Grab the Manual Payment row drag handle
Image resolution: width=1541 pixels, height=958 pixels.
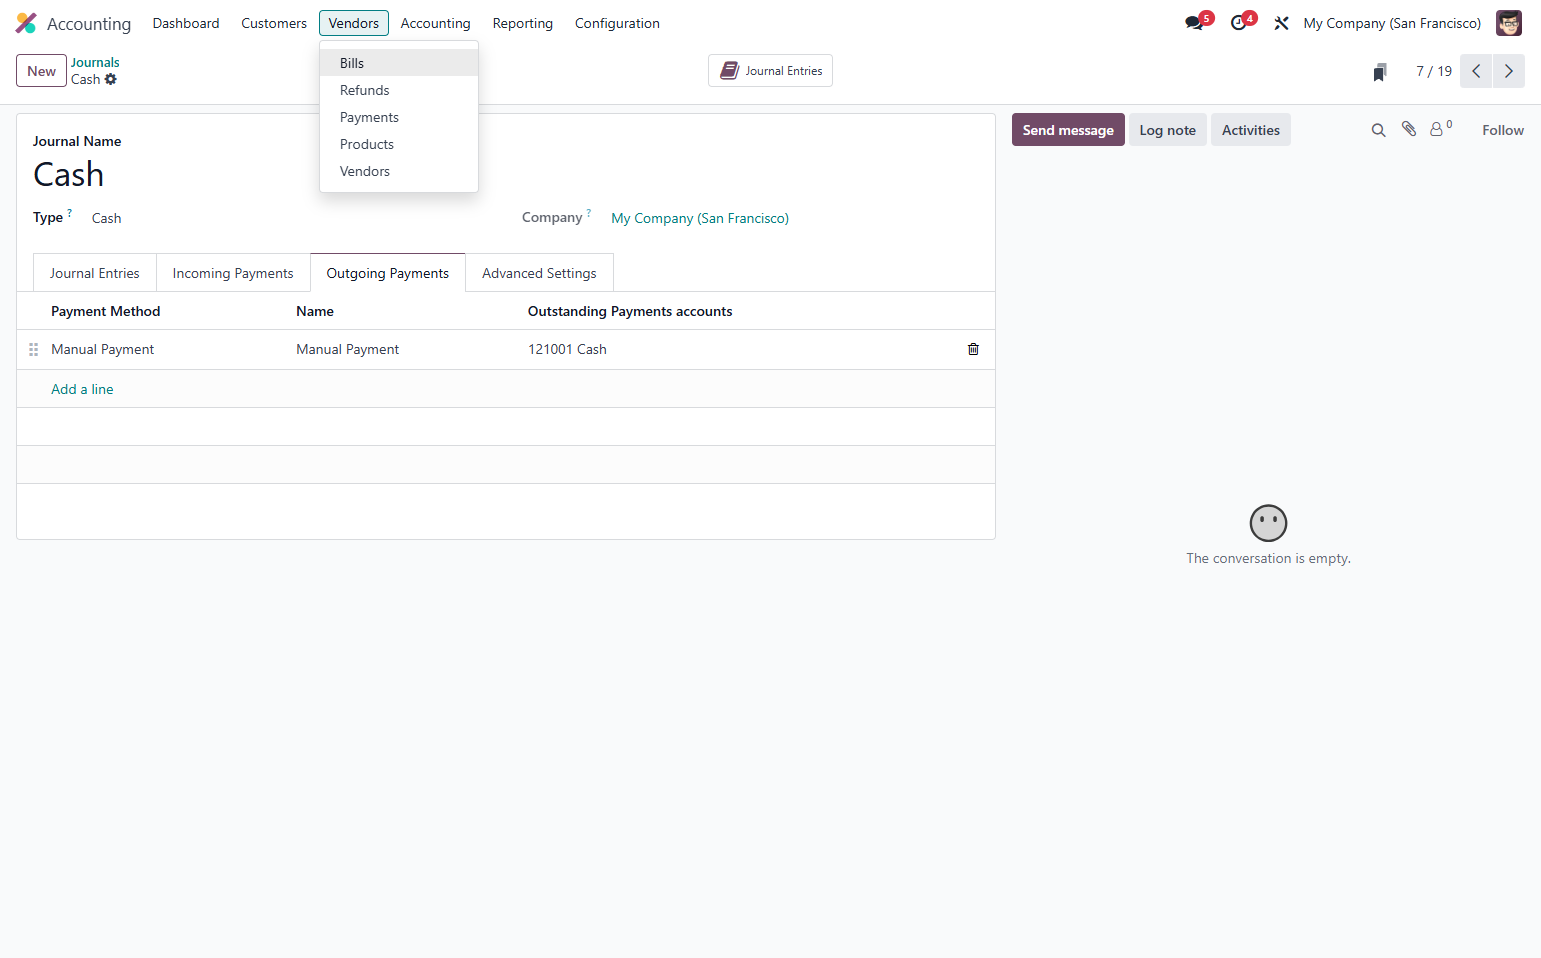(x=34, y=350)
